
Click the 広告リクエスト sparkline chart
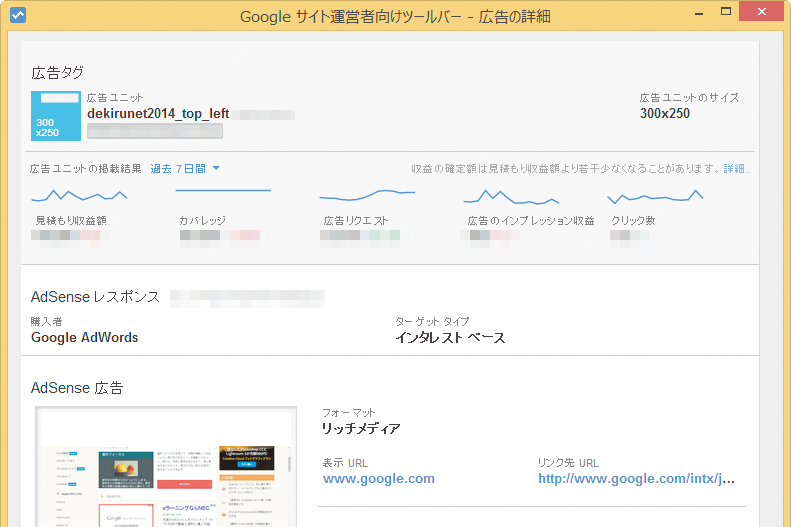click(x=367, y=195)
